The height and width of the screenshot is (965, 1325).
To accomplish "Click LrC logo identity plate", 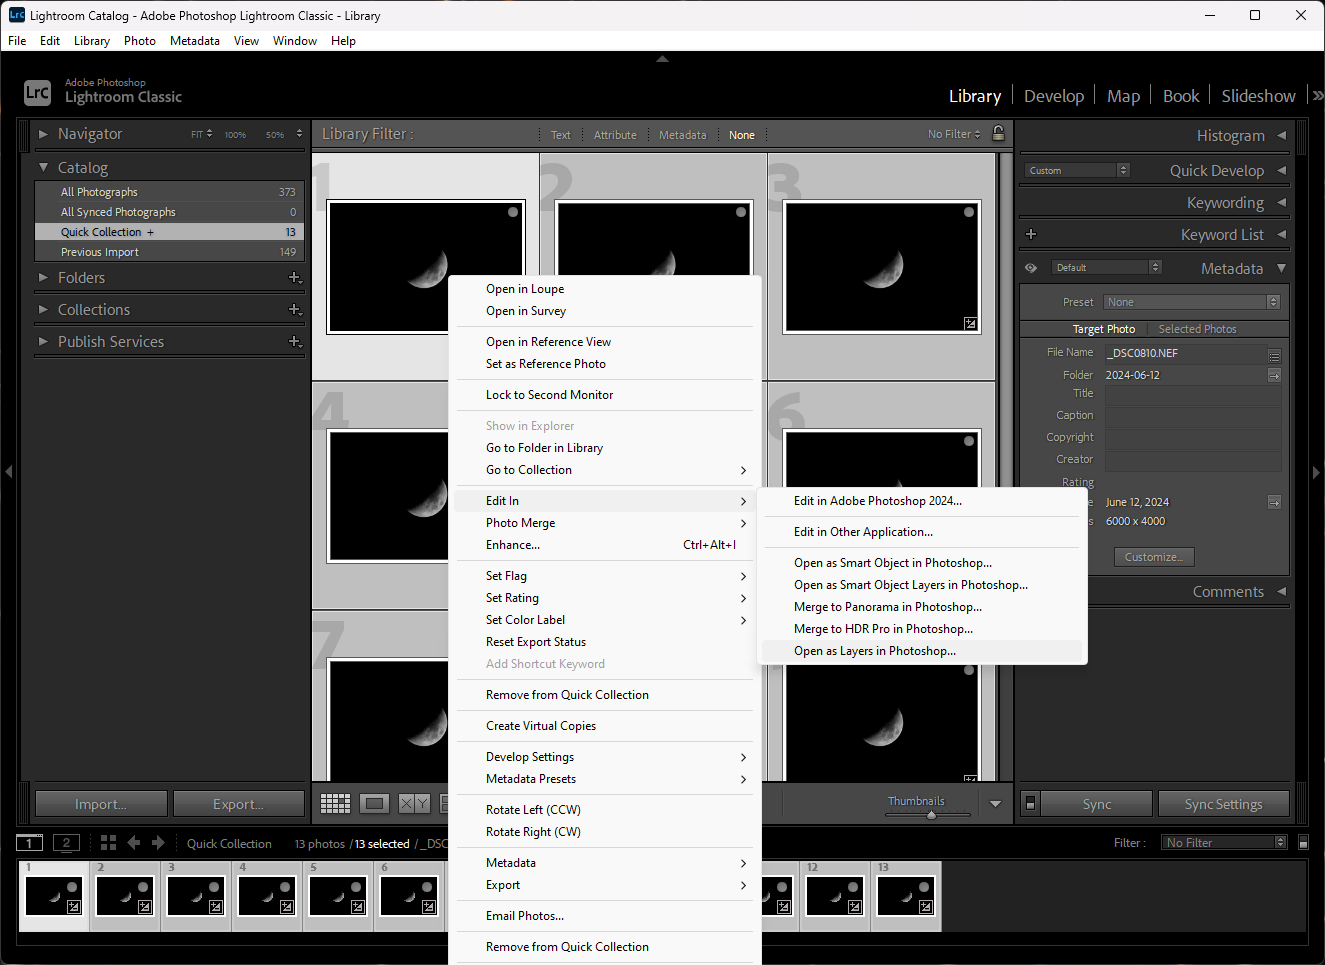I will point(37,93).
